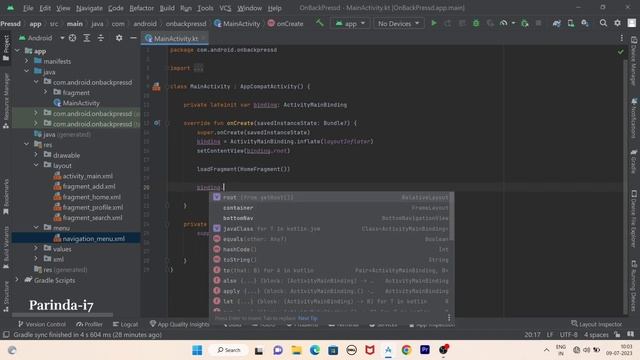Open Chrome from the taskbar
The width and height of the screenshot is (640, 360).
[x=406, y=350]
